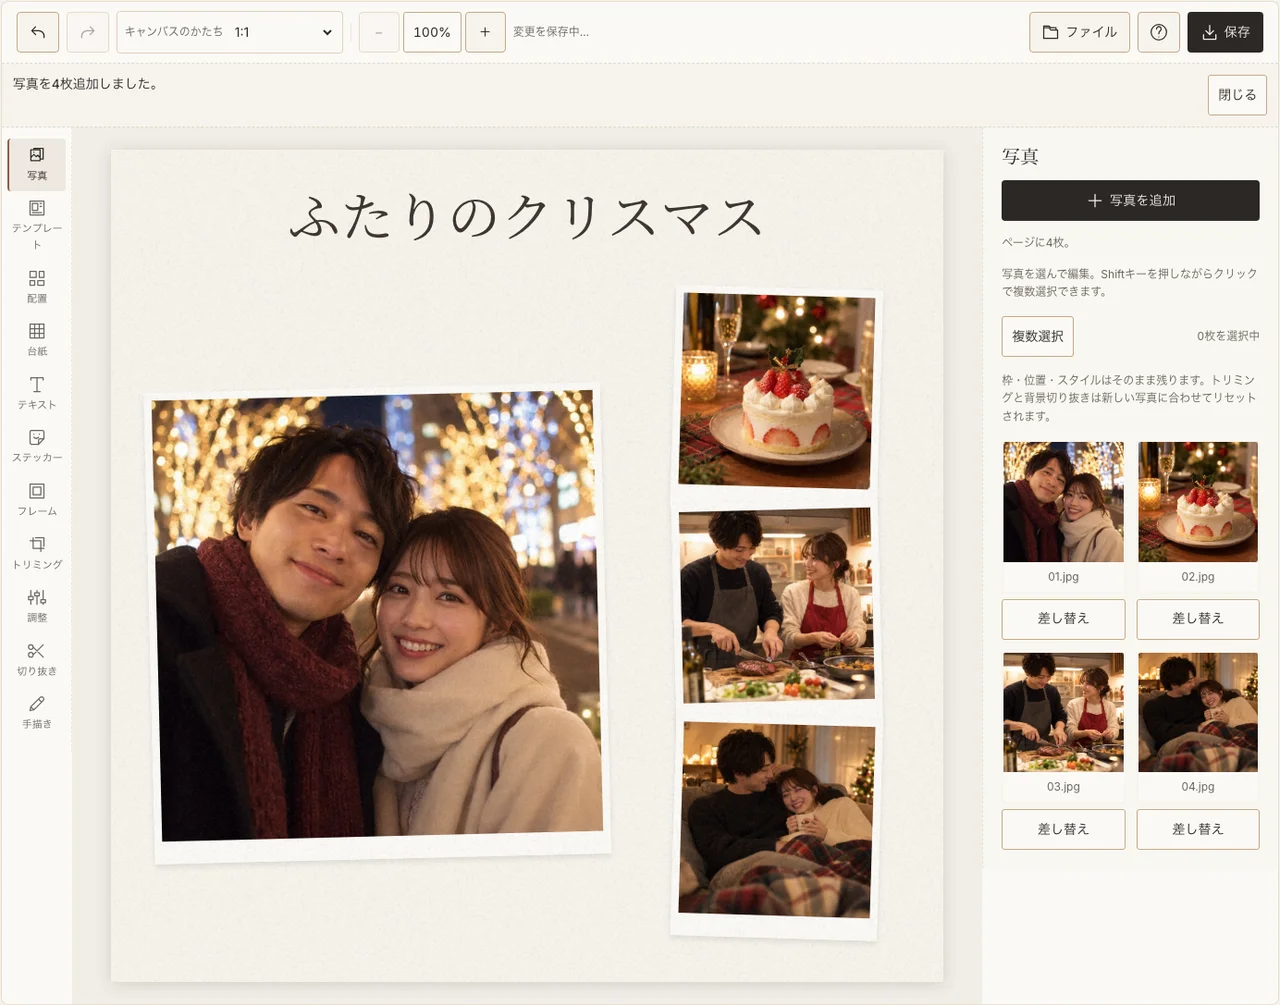Select the 切り抜き cutout scissors tool

click(37, 658)
